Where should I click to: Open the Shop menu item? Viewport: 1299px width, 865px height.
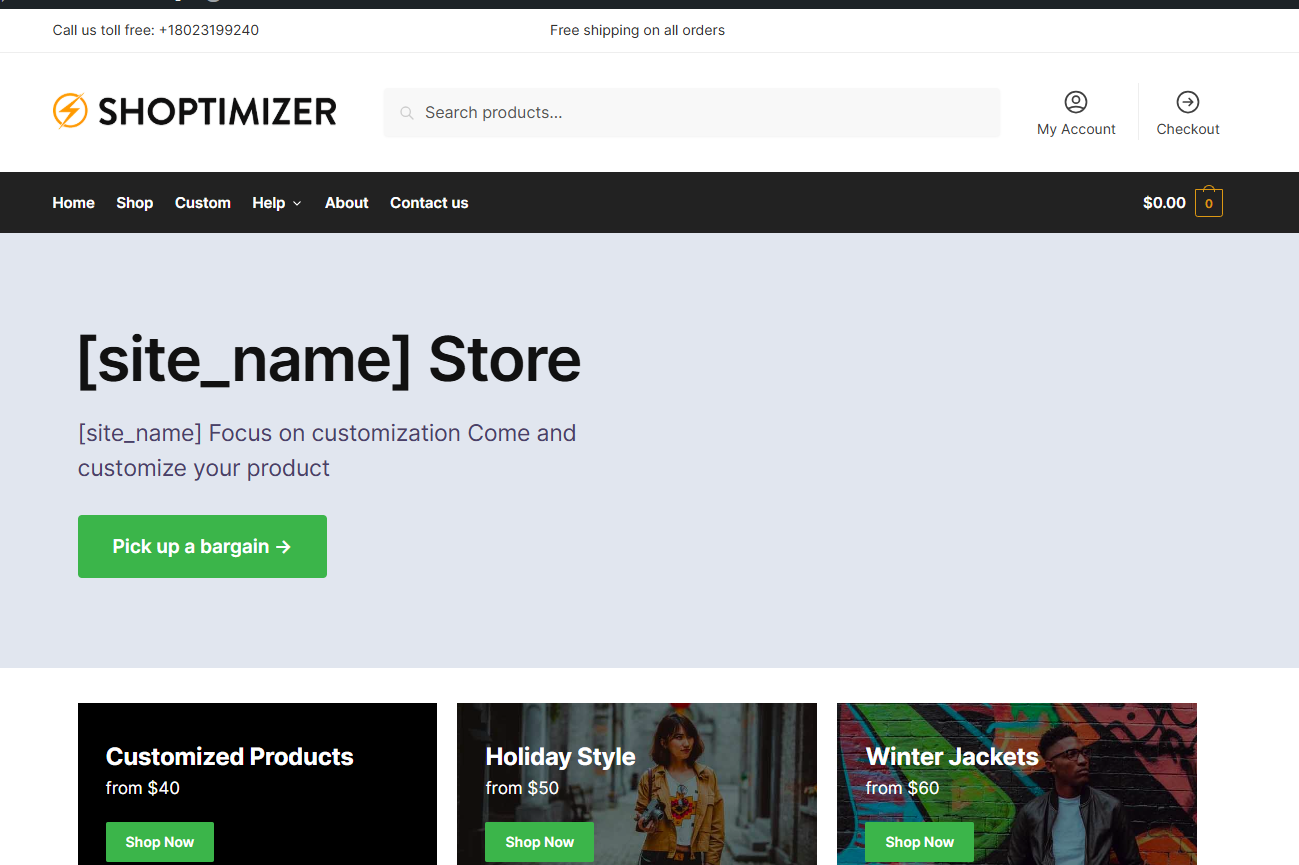click(x=135, y=202)
